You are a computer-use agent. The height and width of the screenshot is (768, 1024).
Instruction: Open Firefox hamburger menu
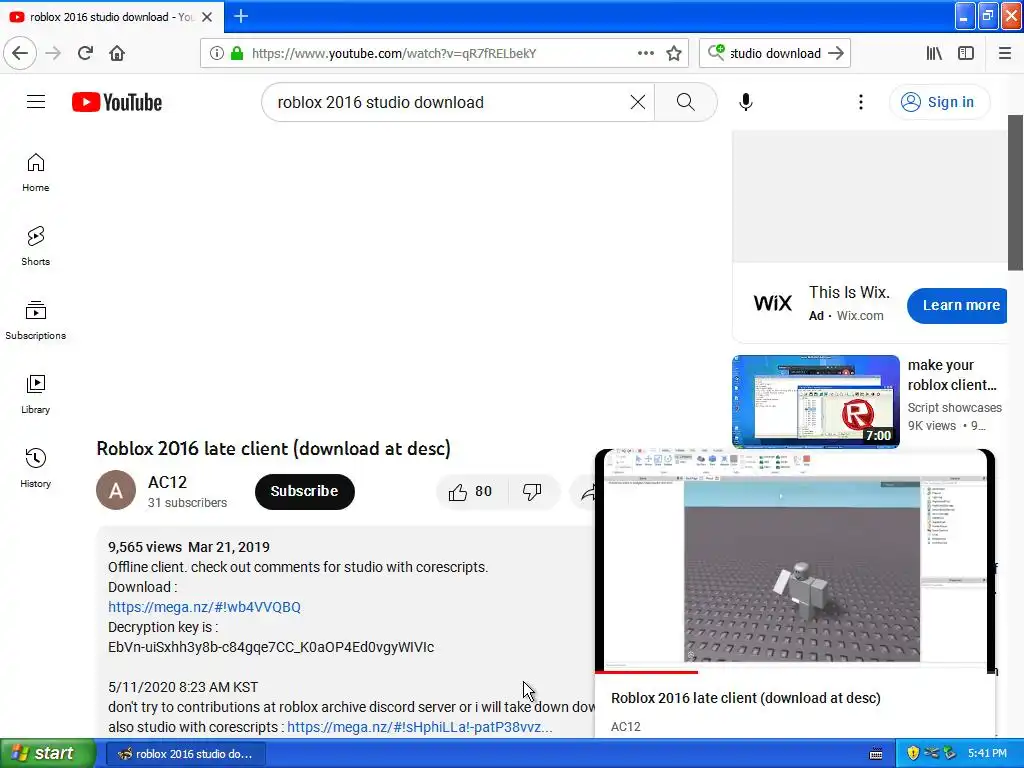(x=1005, y=53)
